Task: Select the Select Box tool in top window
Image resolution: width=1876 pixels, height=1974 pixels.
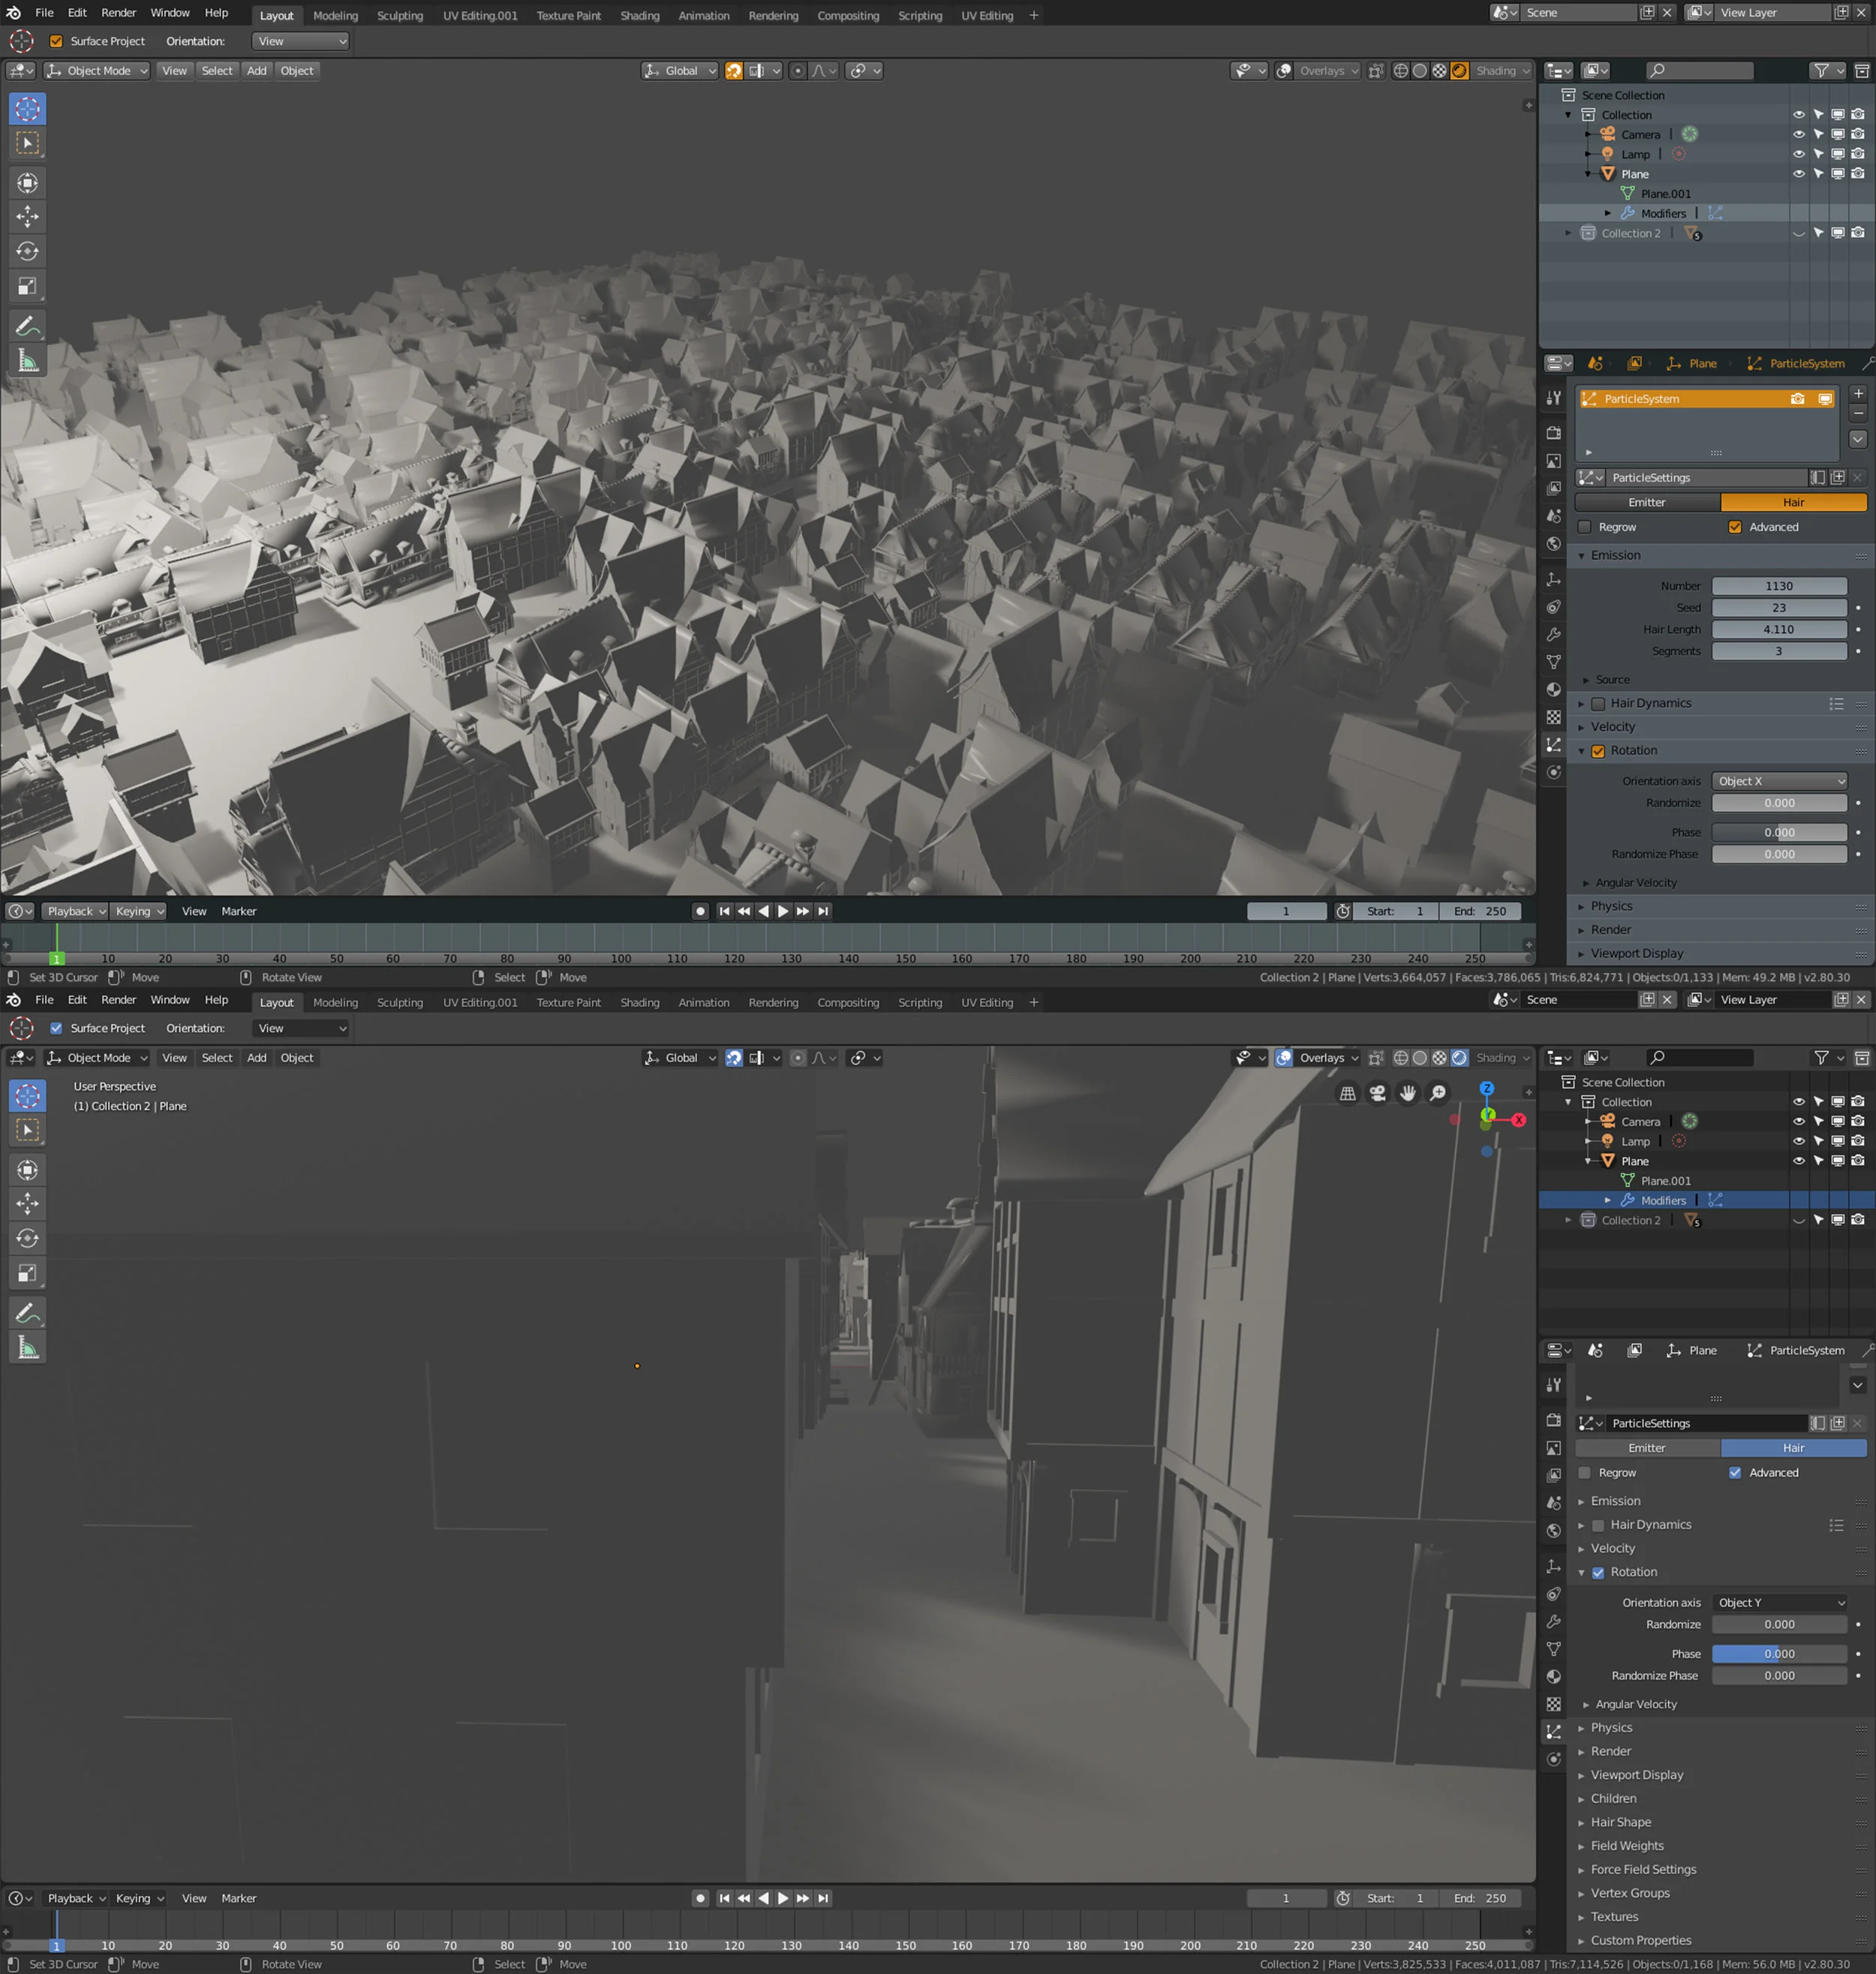Action: [x=27, y=143]
